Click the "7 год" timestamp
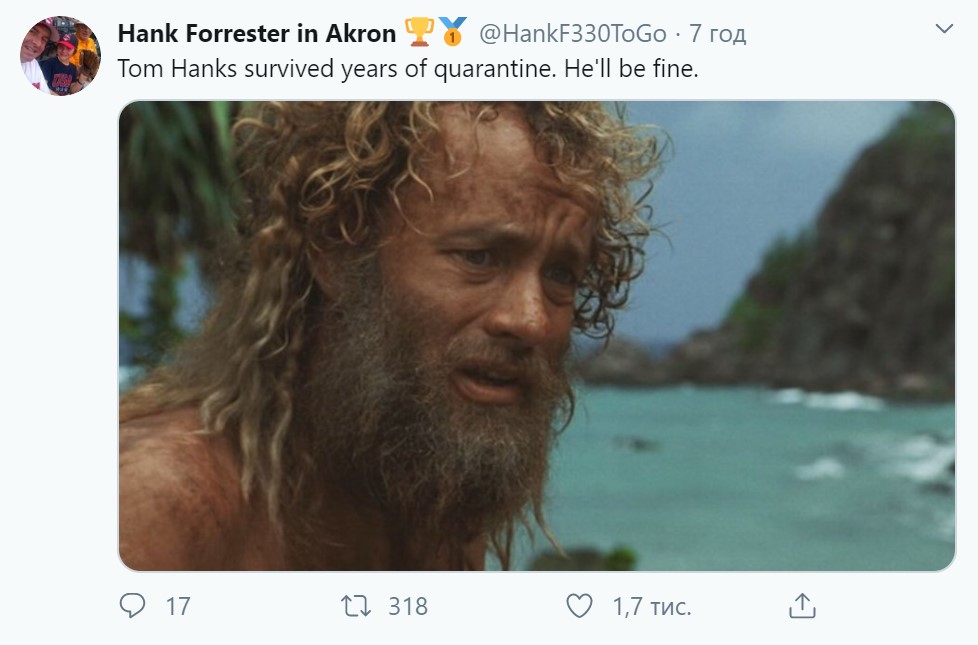Viewport: 978px width, 645px height. click(x=718, y=33)
